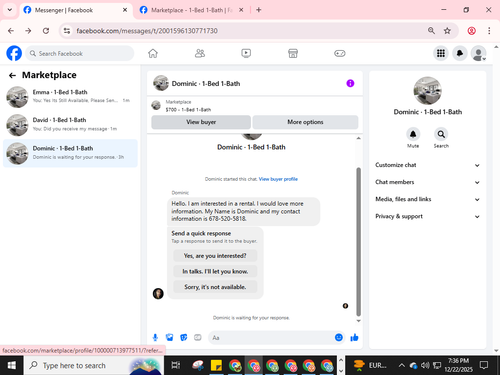The image size is (500, 375).
Task: Open the tab search dropdown arrow
Action: (10, 10)
